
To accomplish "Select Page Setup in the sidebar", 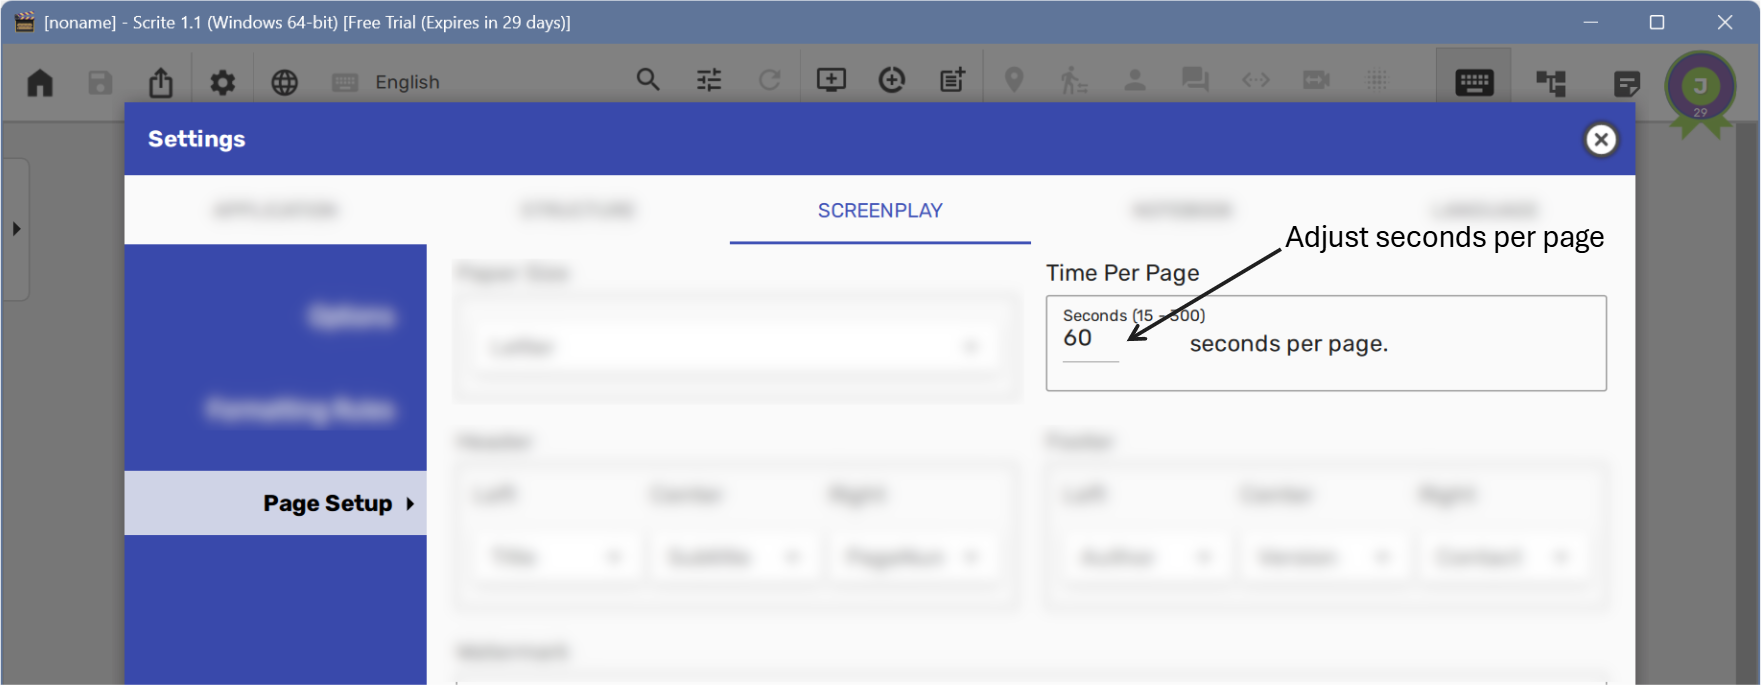I will point(328,503).
